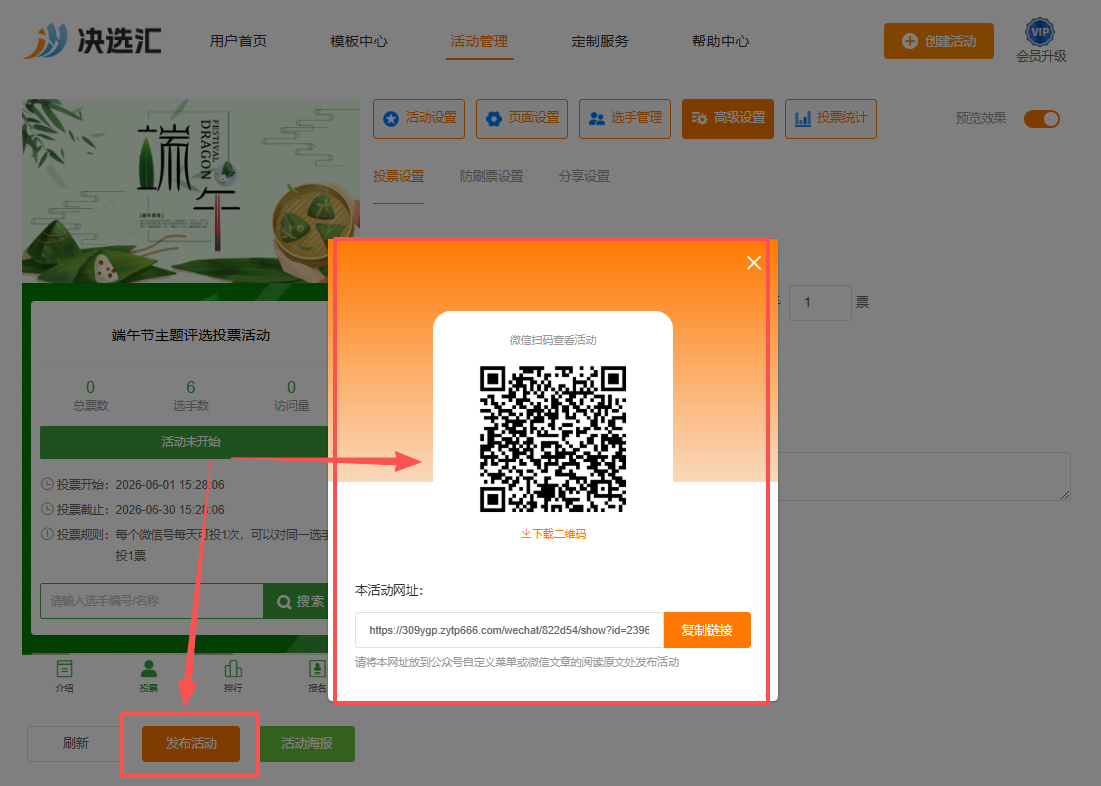This screenshot has height=786, width=1101.
Task: Click the 介绍 icon in preview footer
Action: pyautogui.click(x=64, y=676)
